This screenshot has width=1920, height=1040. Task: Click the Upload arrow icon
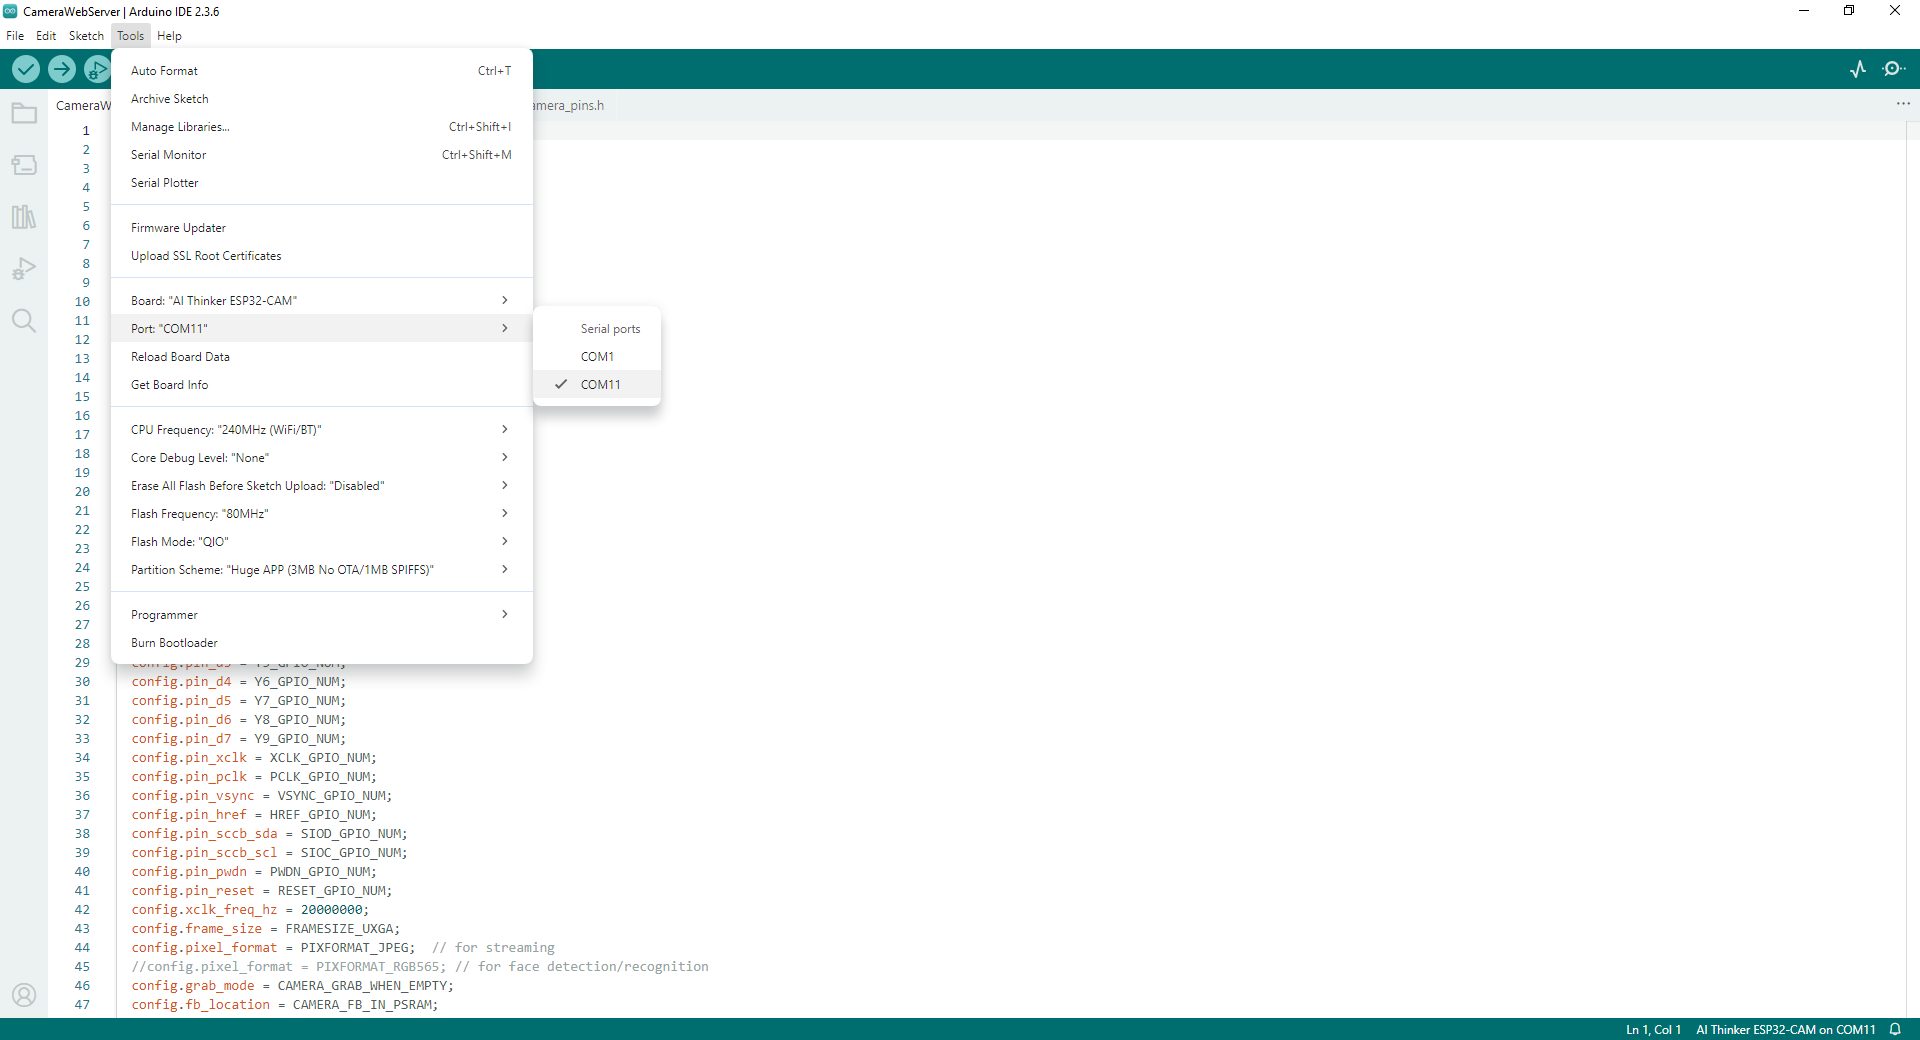click(x=62, y=69)
